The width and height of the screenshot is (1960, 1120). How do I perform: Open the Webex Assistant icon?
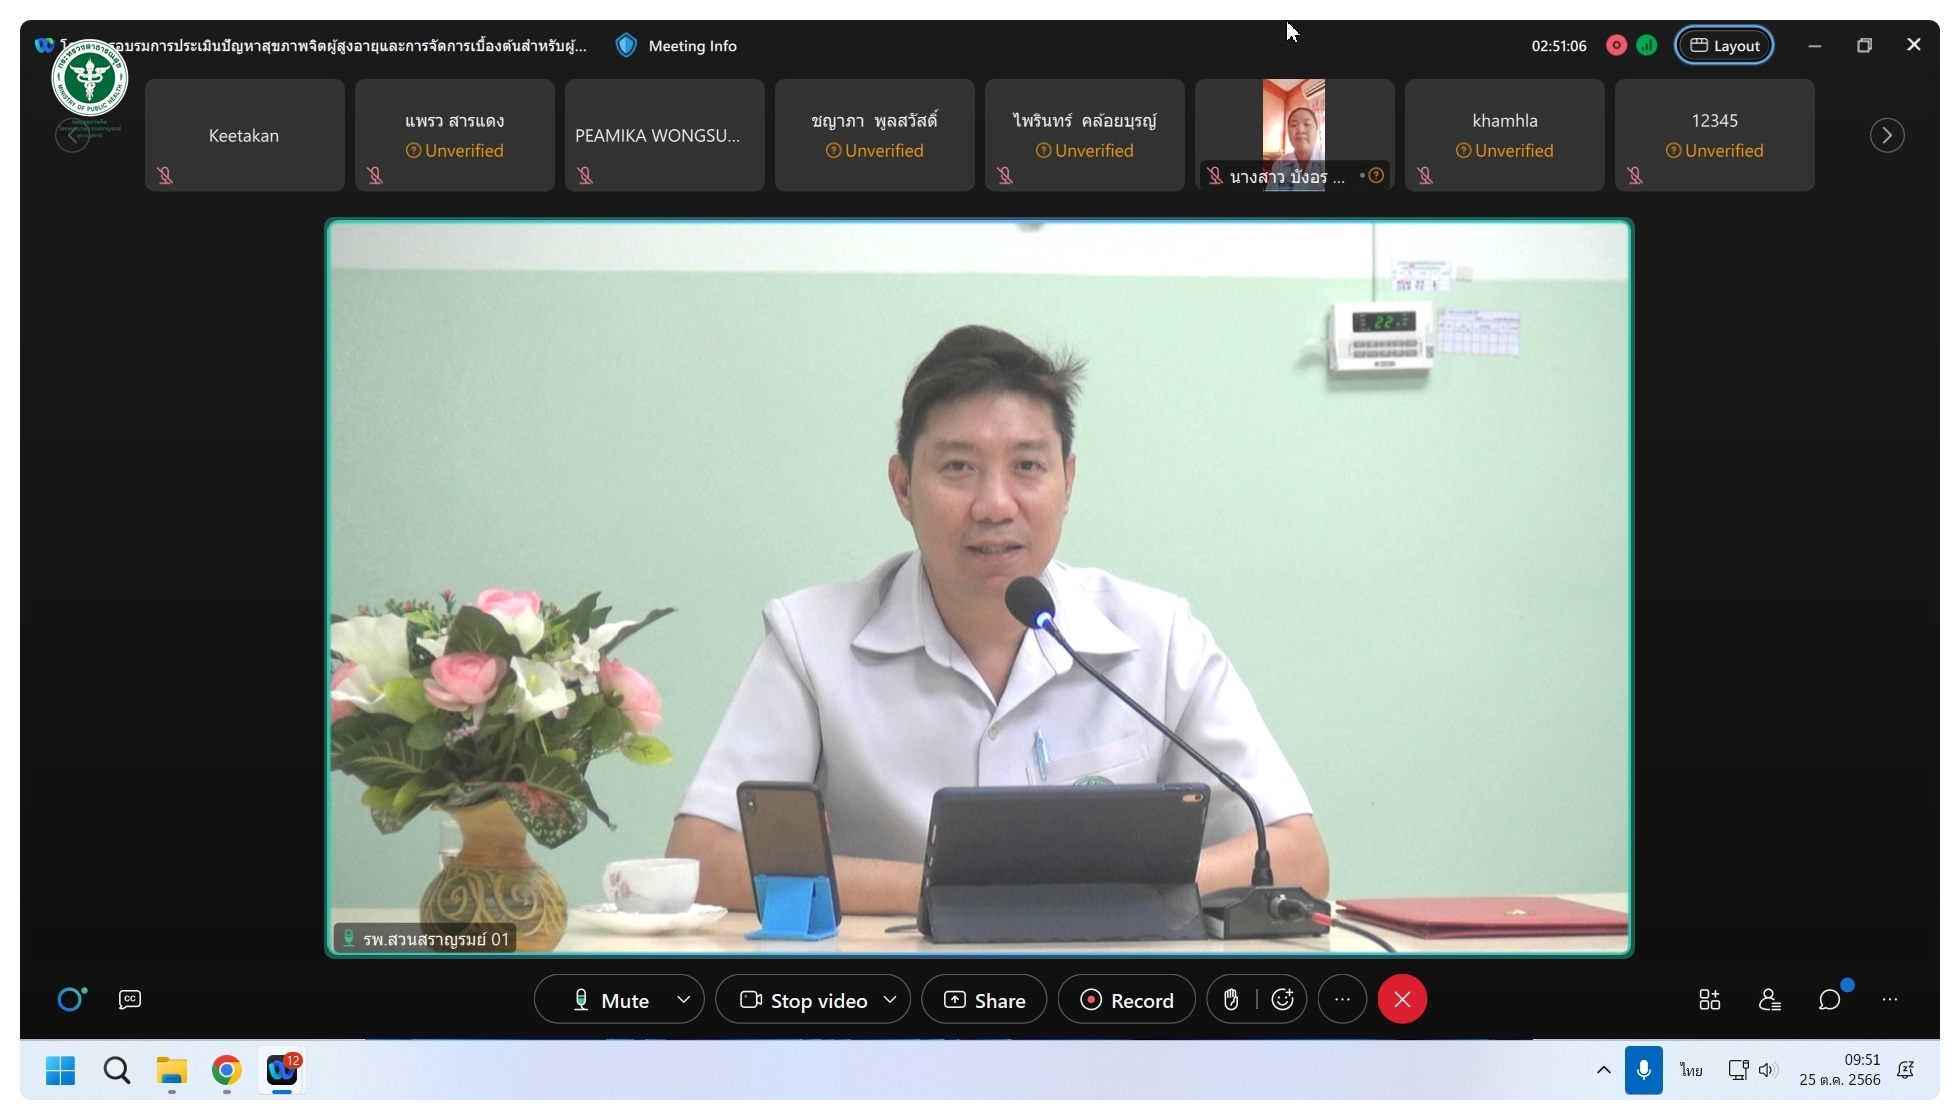click(71, 999)
